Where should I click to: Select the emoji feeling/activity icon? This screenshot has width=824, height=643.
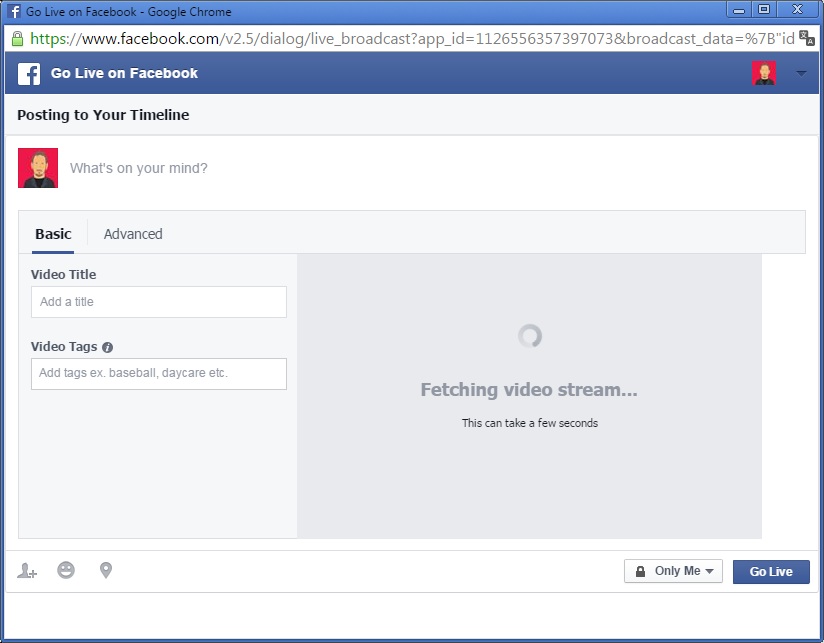click(66, 571)
